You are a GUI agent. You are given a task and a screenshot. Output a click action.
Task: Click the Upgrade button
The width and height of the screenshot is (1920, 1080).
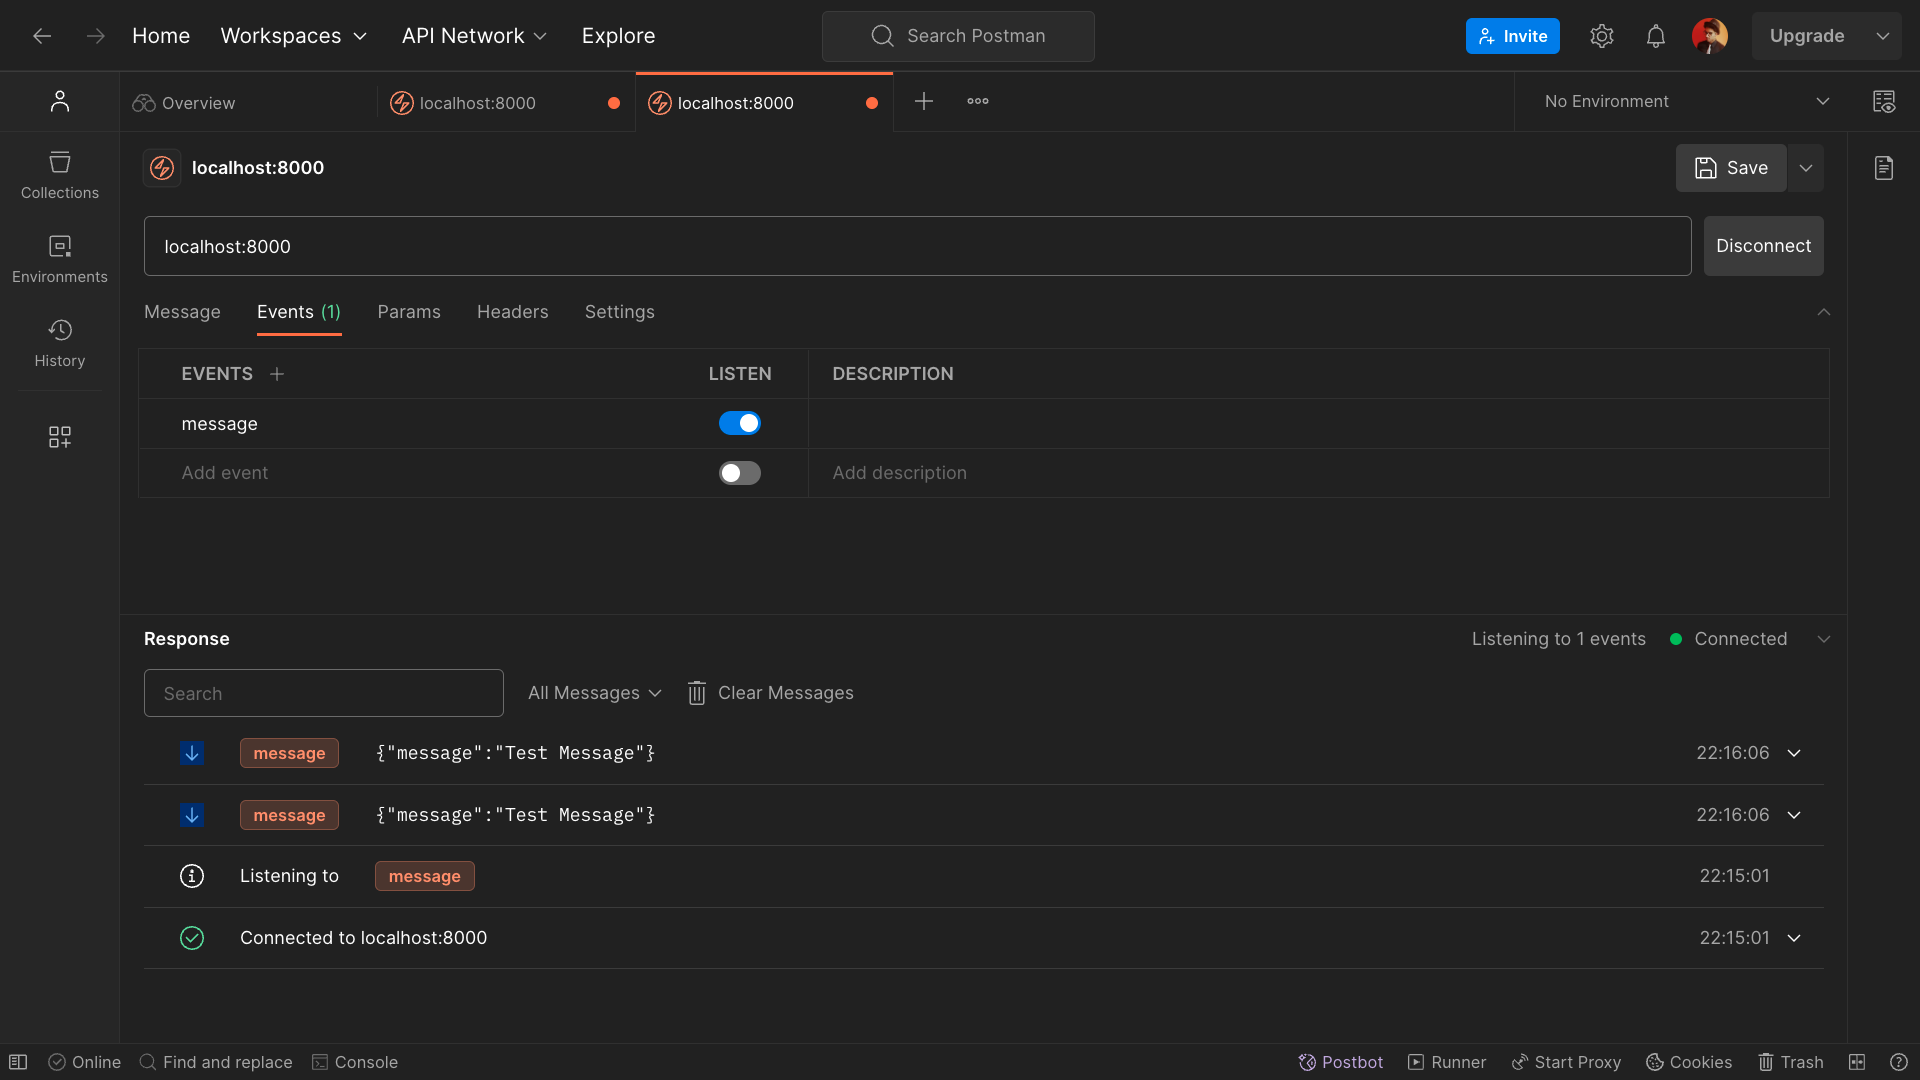(1807, 36)
